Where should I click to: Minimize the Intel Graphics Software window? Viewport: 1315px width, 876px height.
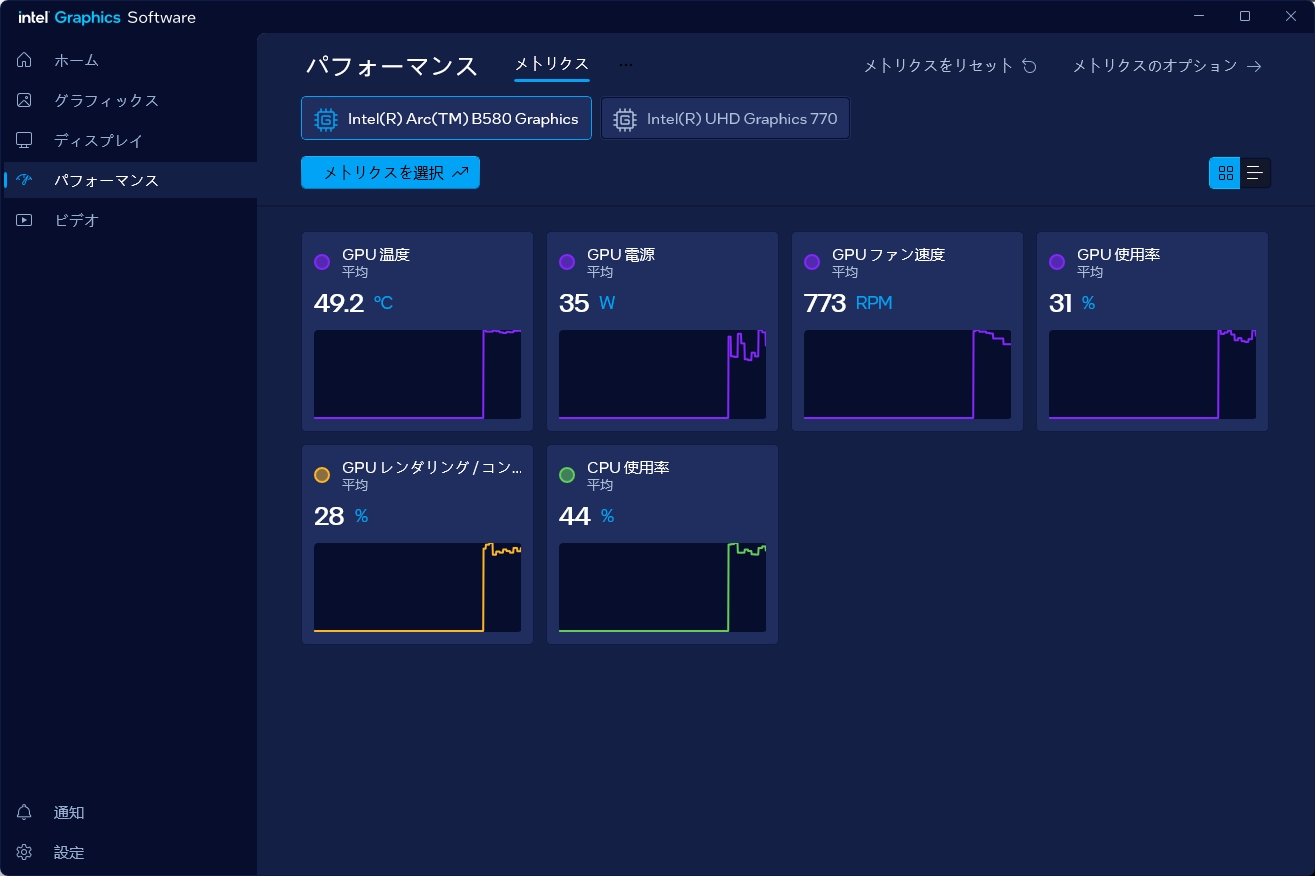pos(1200,16)
